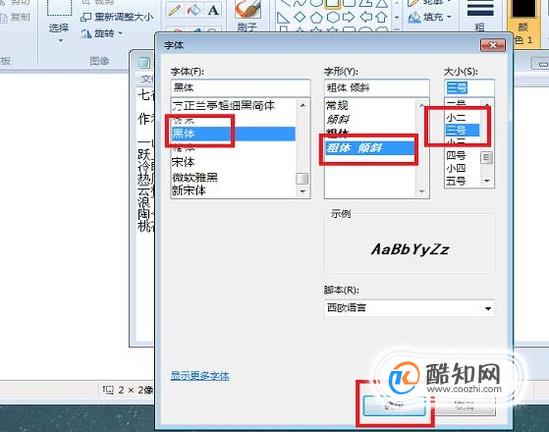Image resolution: width=549 pixels, height=432 pixels.
Task: Choose the Fill with color bucket tool
Action: [x=194, y=11]
